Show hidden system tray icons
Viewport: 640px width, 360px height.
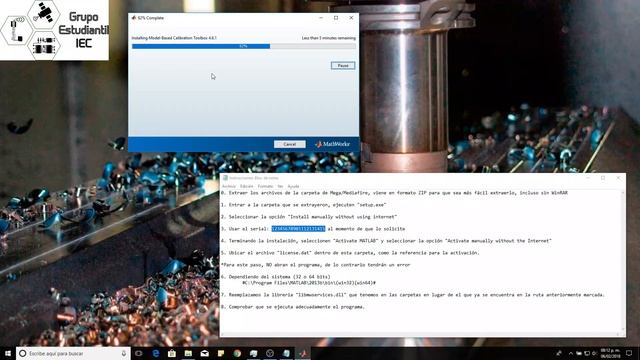[571, 353]
